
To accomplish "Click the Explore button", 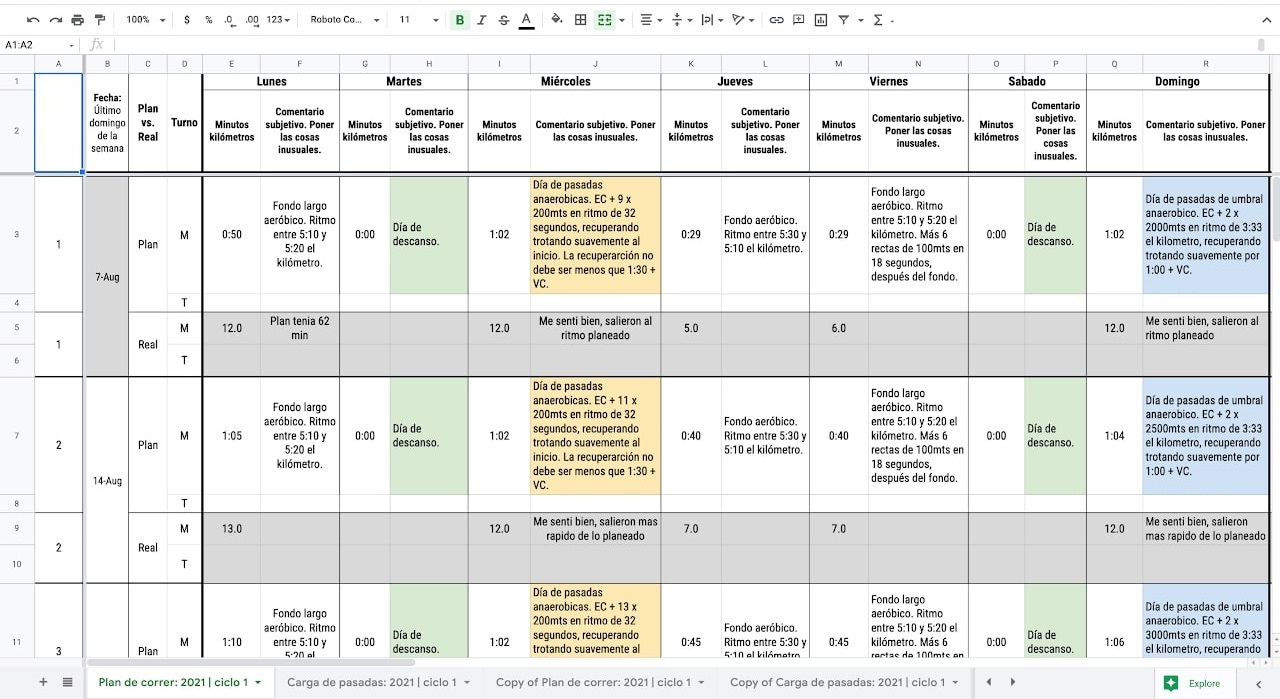I will (x=1193, y=683).
